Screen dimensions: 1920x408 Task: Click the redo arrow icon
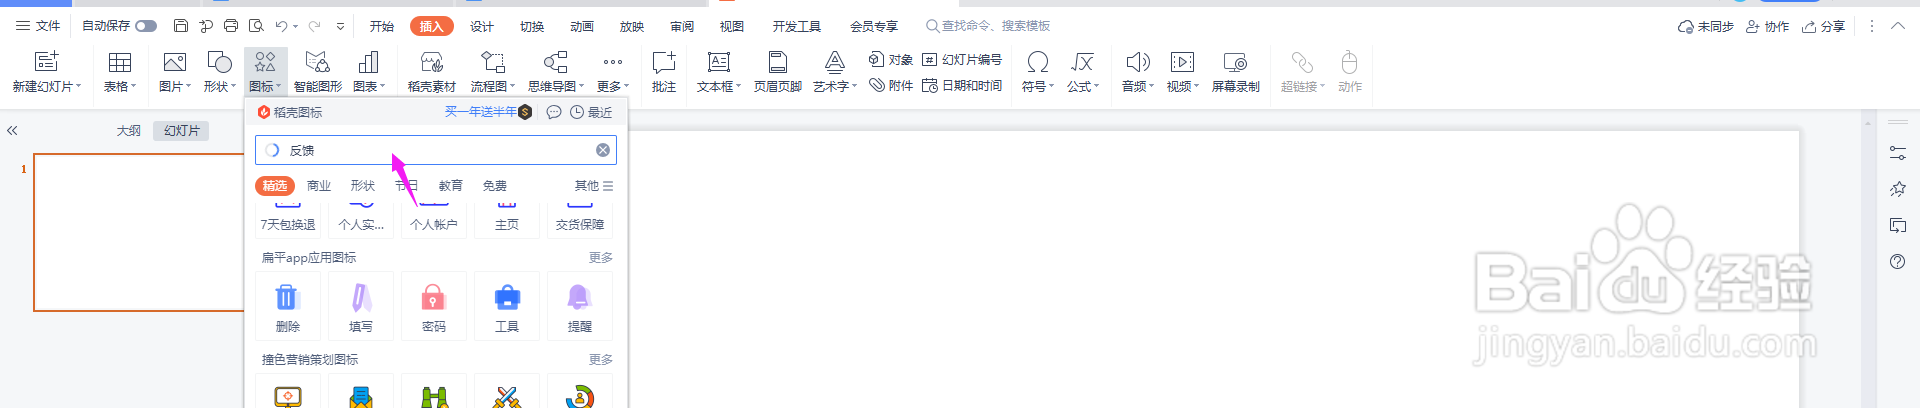[x=315, y=26]
